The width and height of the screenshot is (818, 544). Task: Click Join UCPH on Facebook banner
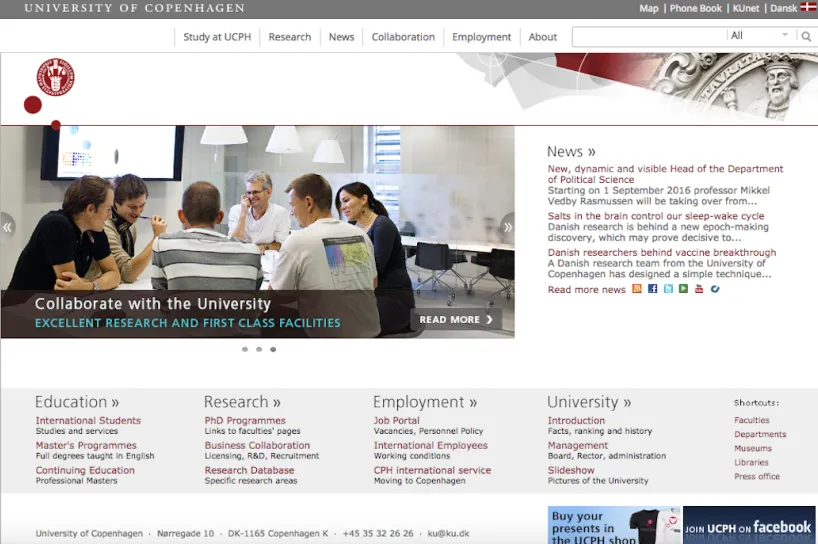coord(749,525)
